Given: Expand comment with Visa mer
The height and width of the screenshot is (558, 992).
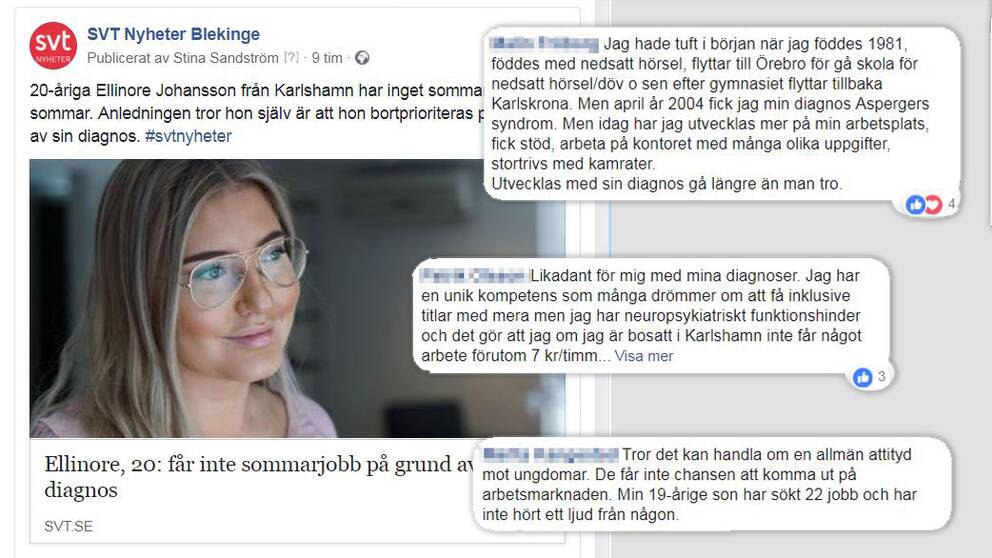Looking at the screenshot, I should tap(643, 356).
